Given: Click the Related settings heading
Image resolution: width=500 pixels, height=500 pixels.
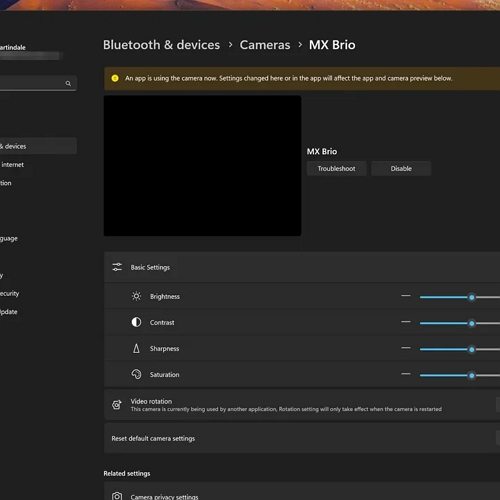Looking at the screenshot, I should (127, 473).
